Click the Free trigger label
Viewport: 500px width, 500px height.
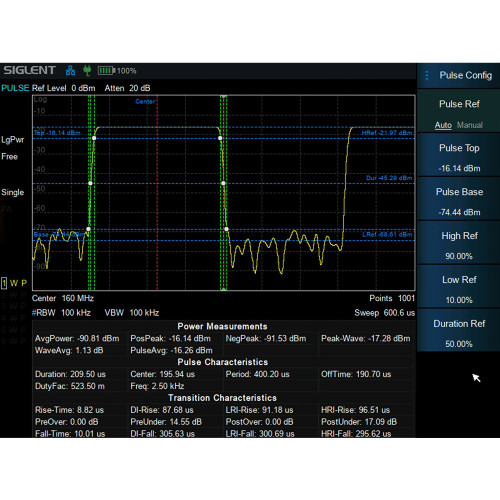point(9,157)
